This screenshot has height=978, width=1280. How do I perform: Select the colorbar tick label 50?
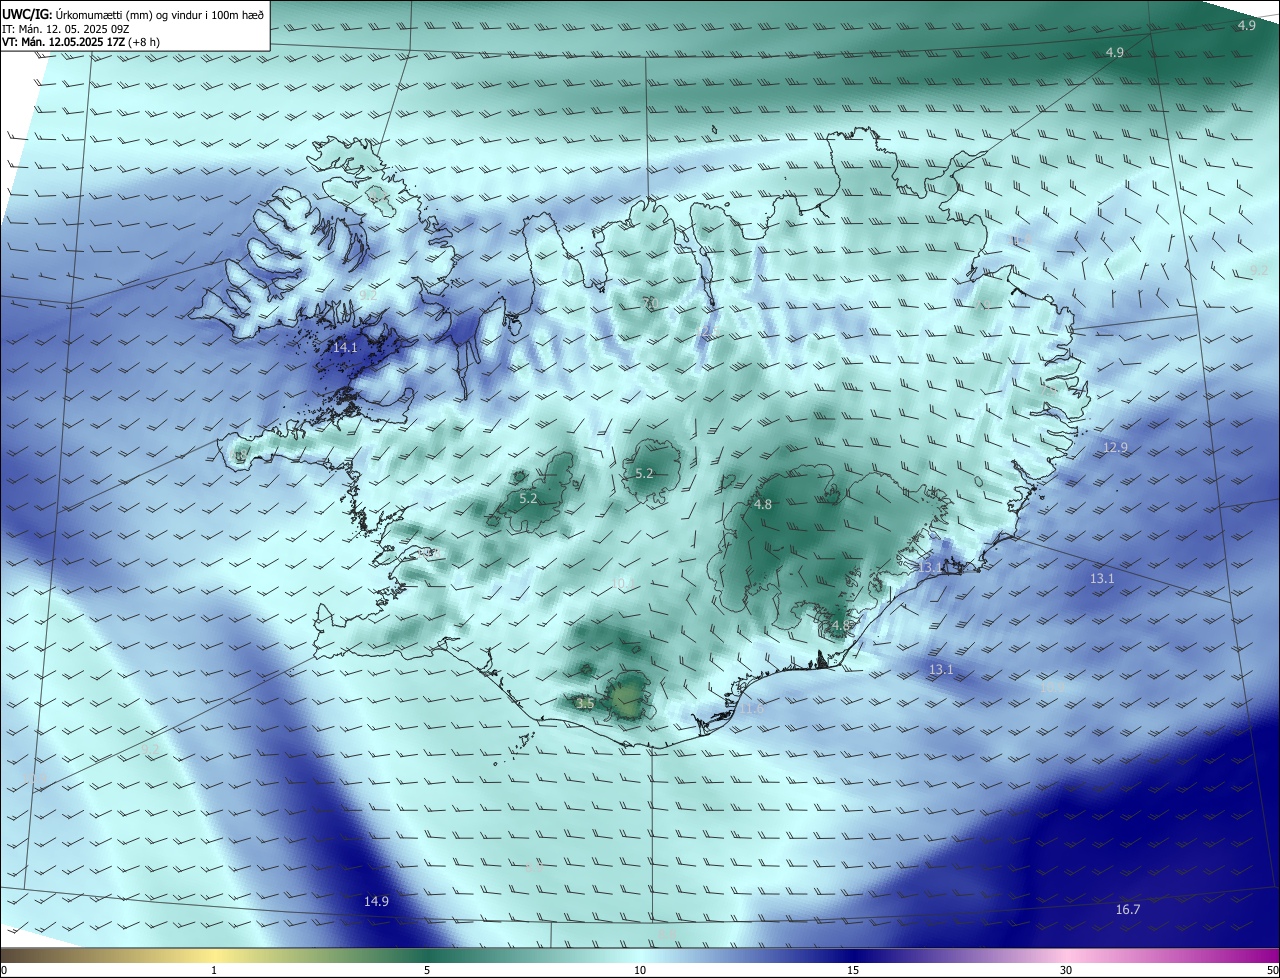click(1272, 970)
